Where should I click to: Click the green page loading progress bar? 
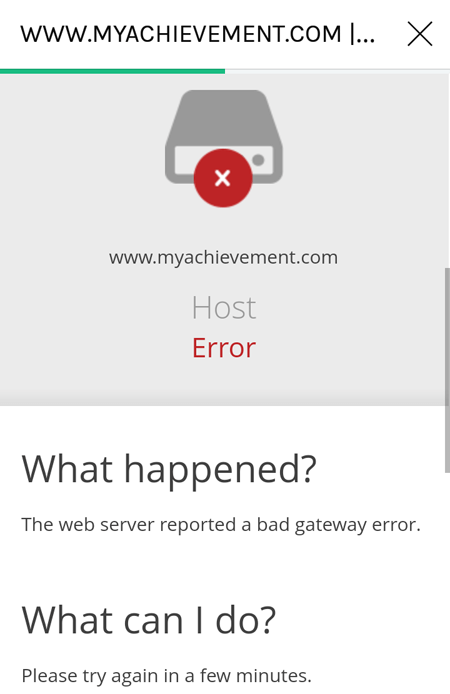click(x=112, y=71)
